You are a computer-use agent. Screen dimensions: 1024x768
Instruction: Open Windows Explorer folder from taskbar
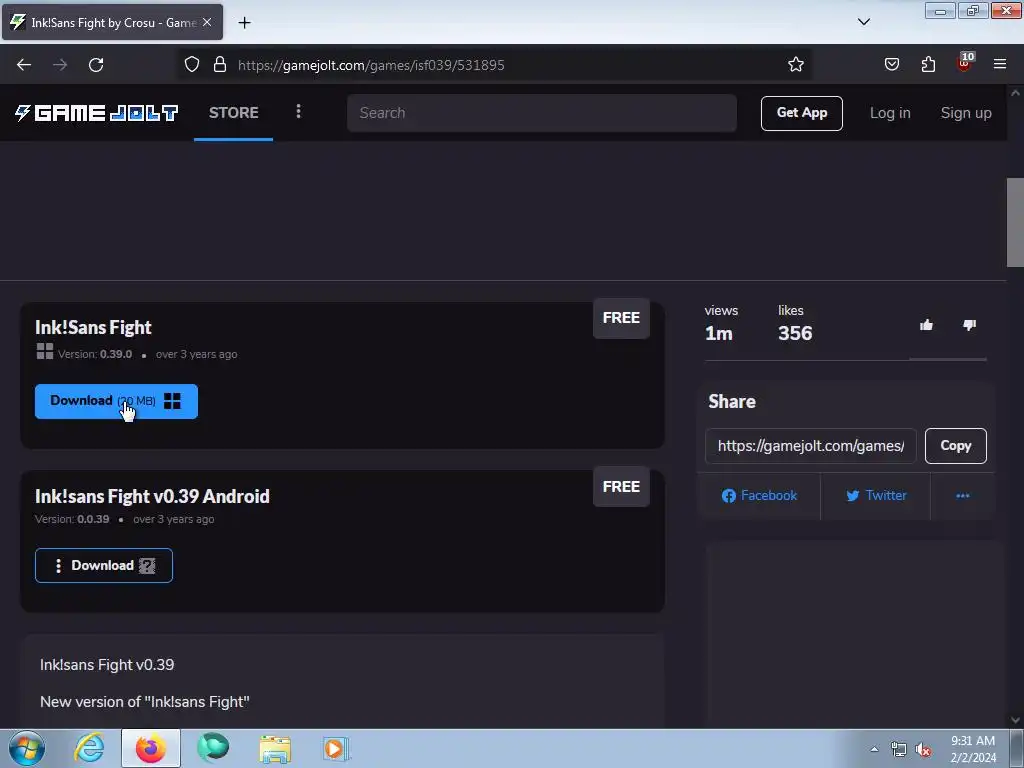coord(275,748)
